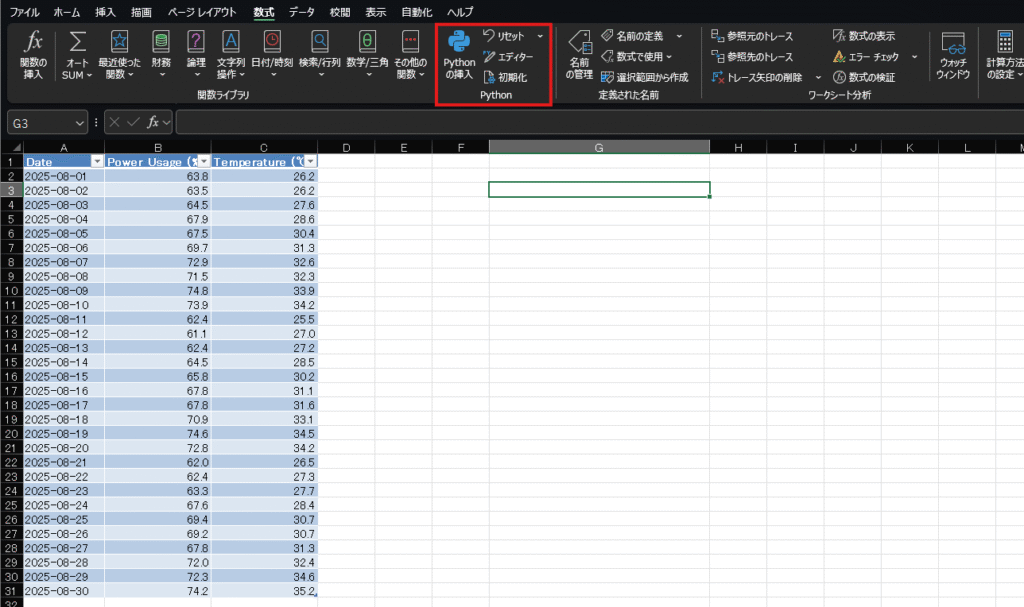Expand the Temperature column filter dropdown
The image size is (1024, 607).
pos(310,161)
